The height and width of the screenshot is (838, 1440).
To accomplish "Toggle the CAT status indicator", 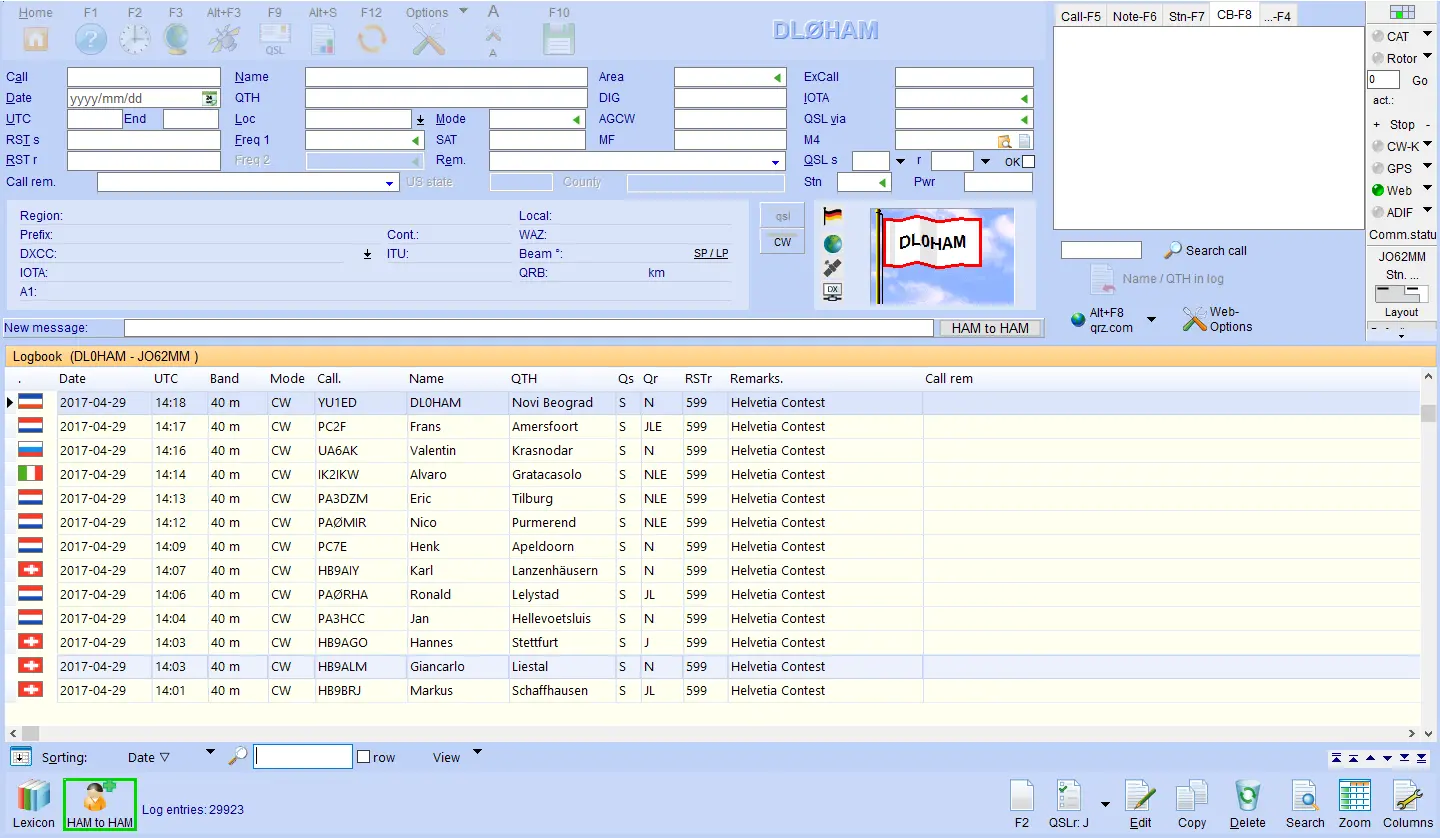I will [1378, 36].
